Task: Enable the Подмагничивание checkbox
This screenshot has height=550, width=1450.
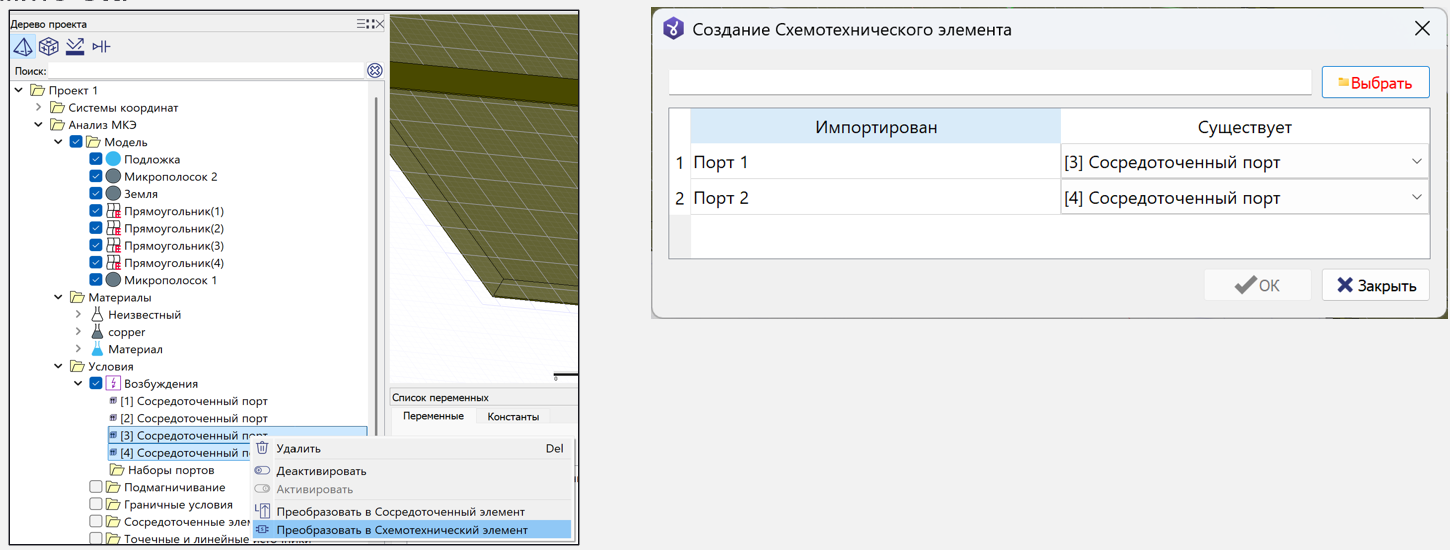Action: [96, 488]
